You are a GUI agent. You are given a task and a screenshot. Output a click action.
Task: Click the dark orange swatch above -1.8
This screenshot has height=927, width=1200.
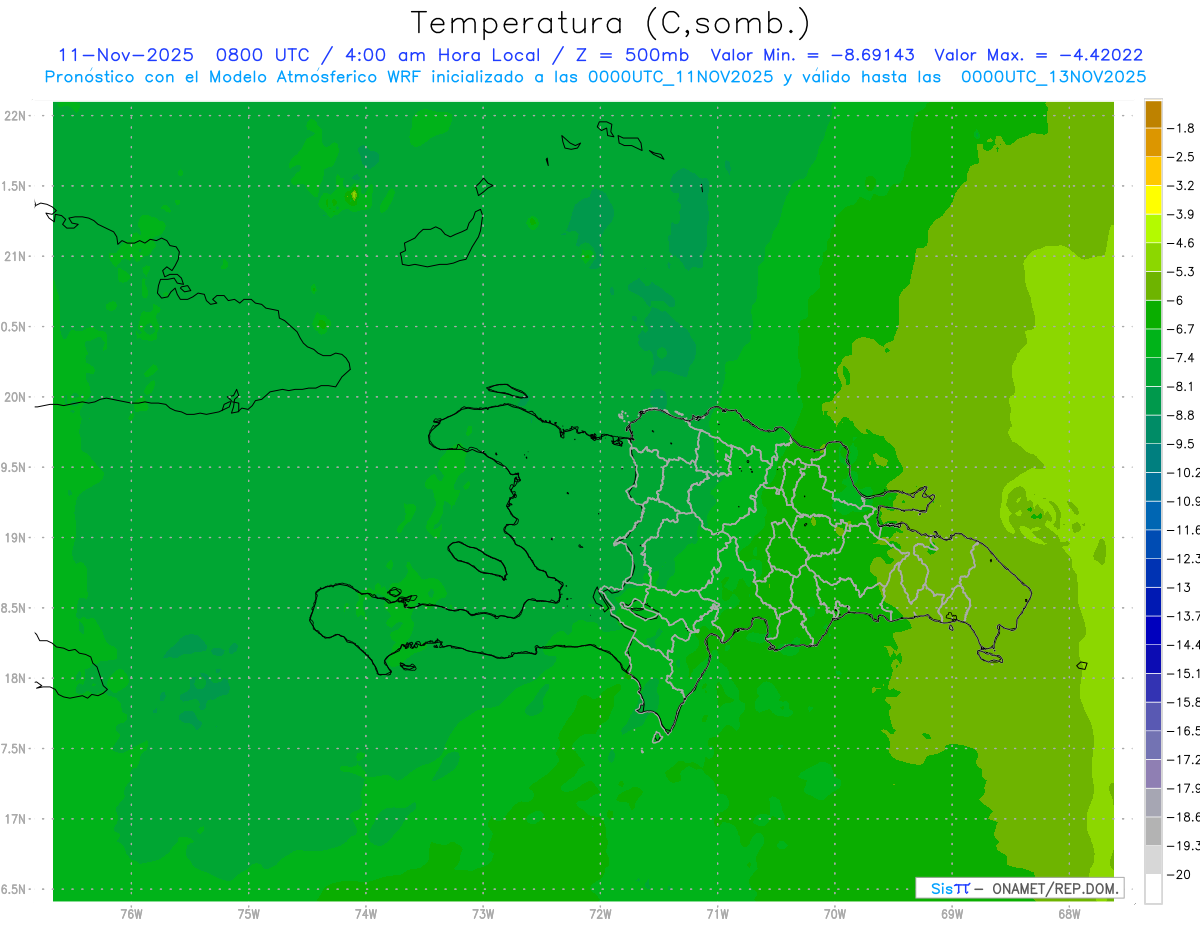1153,114
